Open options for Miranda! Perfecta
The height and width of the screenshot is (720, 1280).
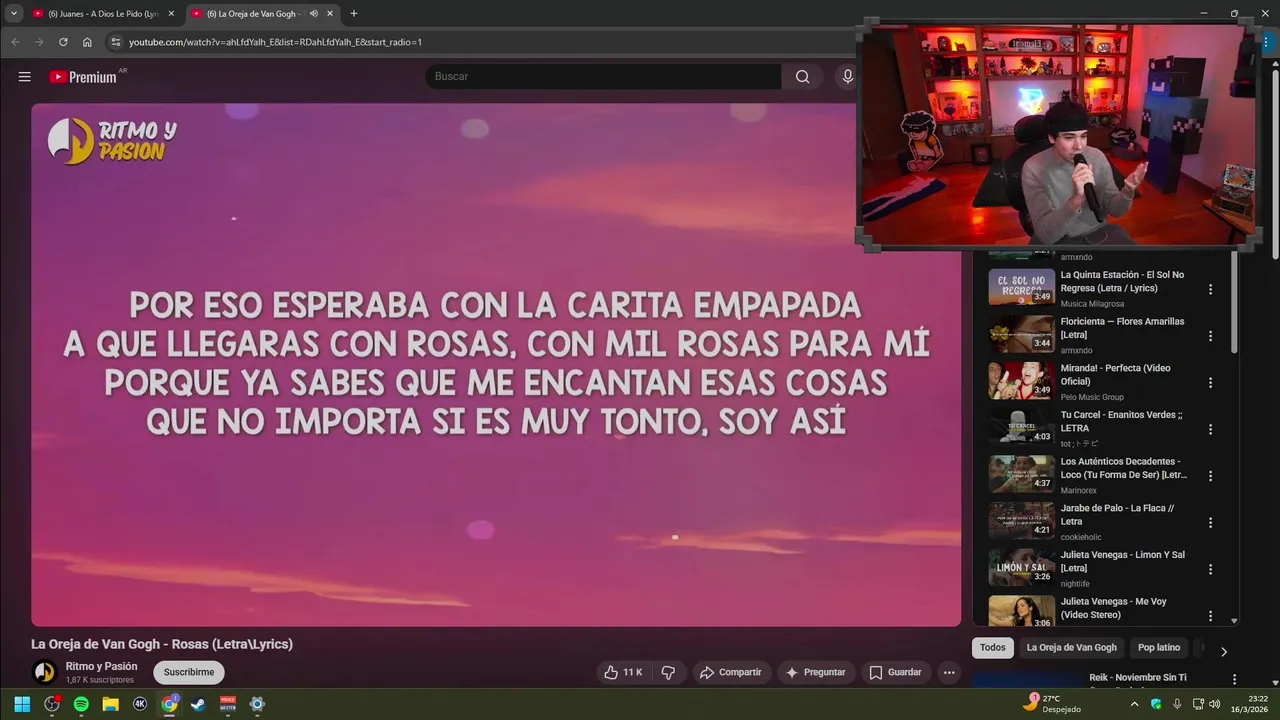pyautogui.click(x=1210, y=382)
